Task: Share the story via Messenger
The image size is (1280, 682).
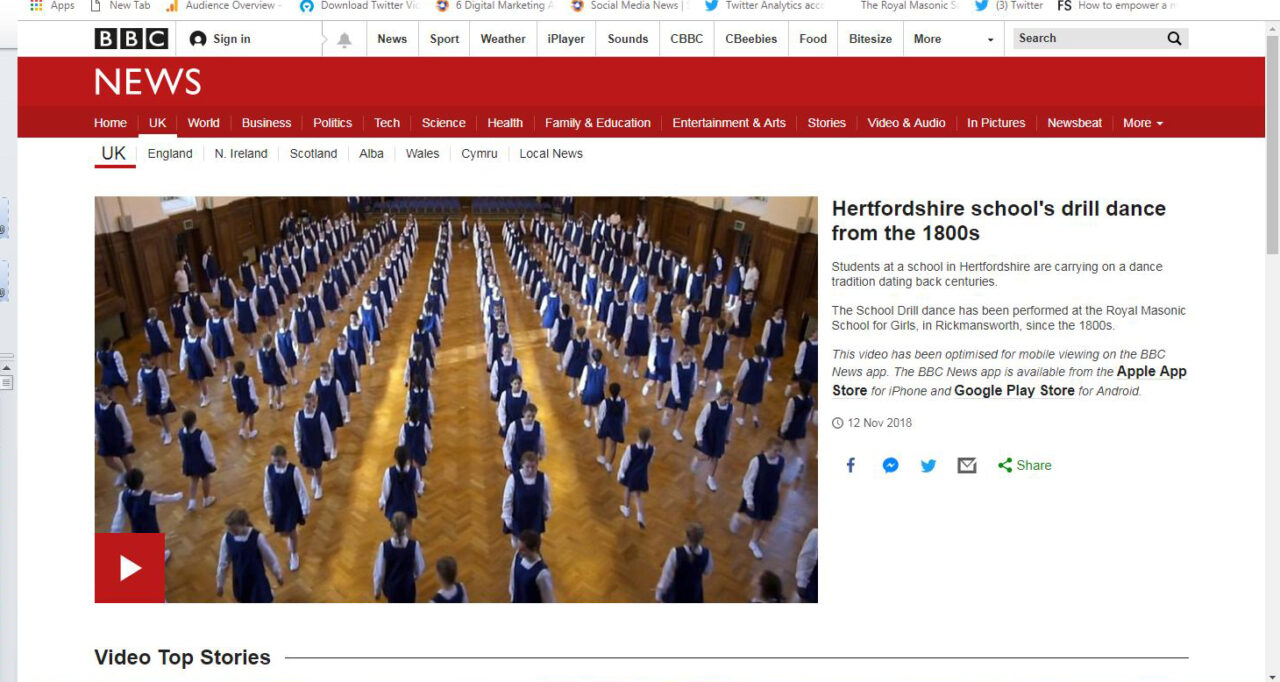Action: click(x=890, y=464)
